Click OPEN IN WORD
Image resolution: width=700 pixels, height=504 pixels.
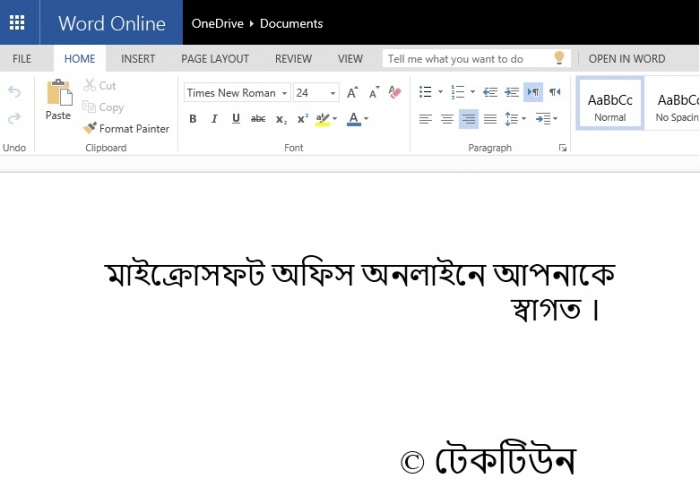coord(627,58)
